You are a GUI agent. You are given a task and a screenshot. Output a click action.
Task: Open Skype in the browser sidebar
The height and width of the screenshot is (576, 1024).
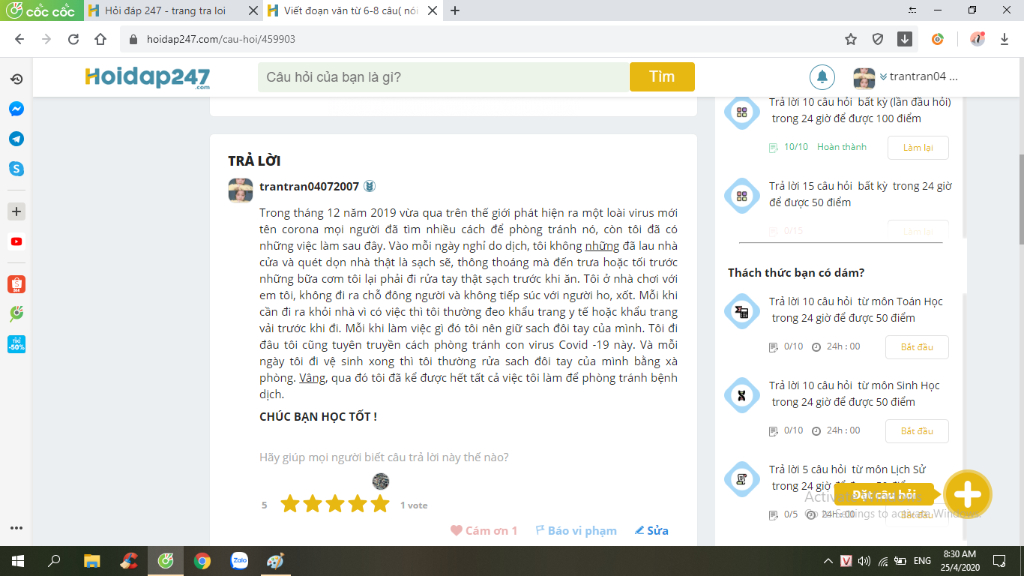(x=16, y=169)
